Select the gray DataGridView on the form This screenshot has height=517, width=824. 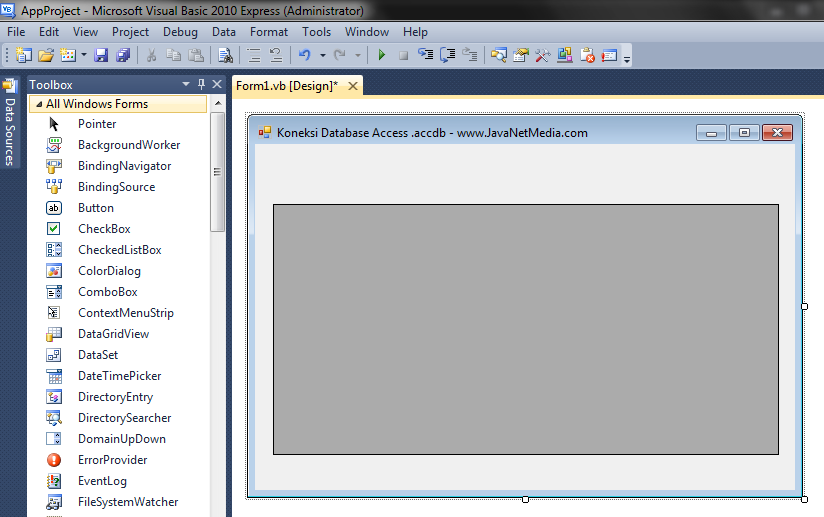(526, 329)
